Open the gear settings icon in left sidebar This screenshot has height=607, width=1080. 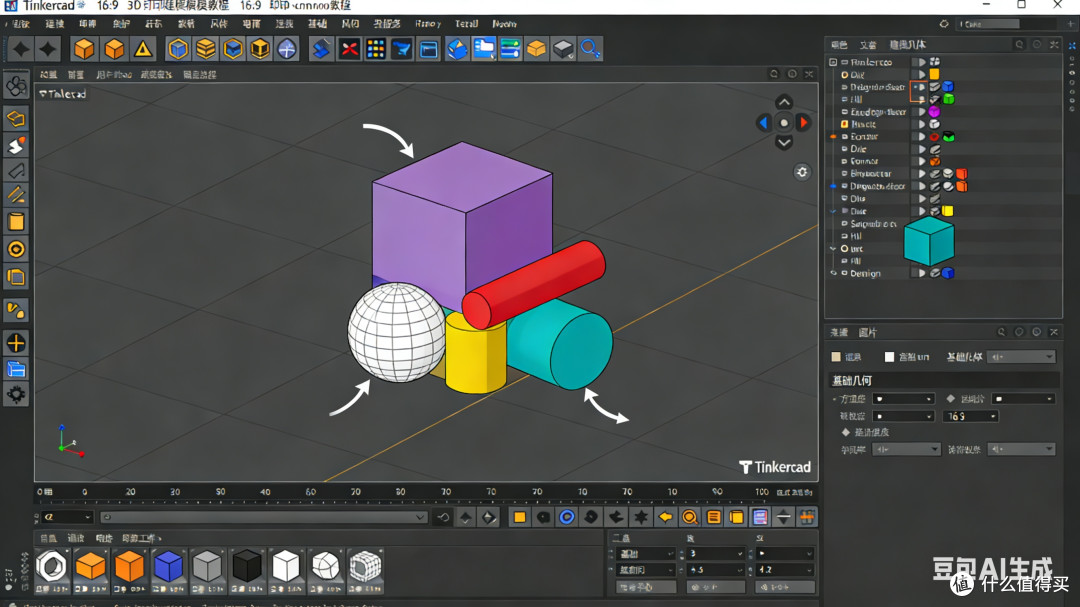16,395
